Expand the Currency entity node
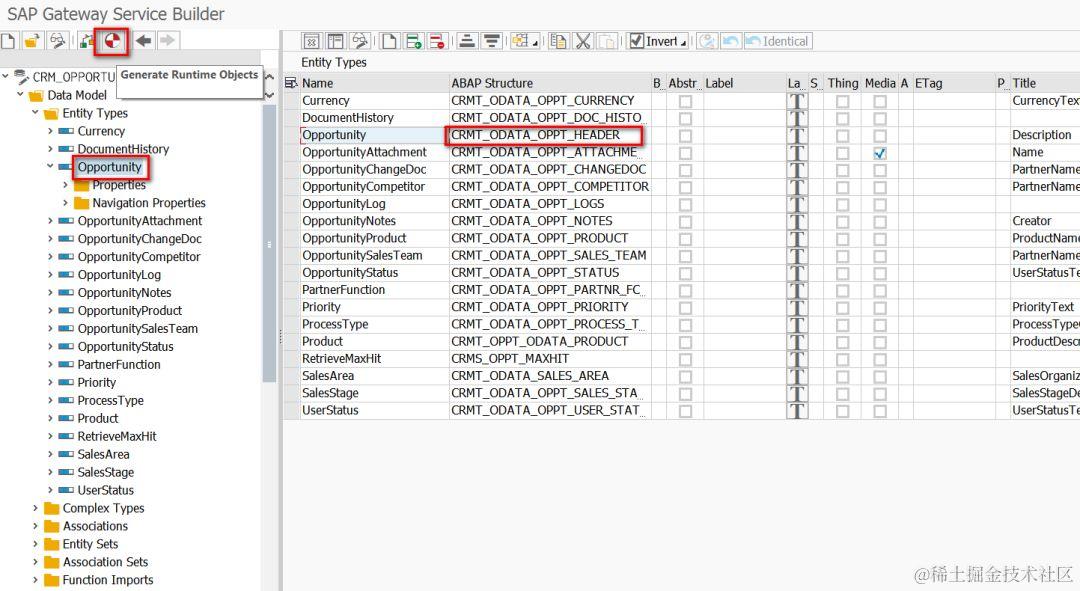 point(50,131)
